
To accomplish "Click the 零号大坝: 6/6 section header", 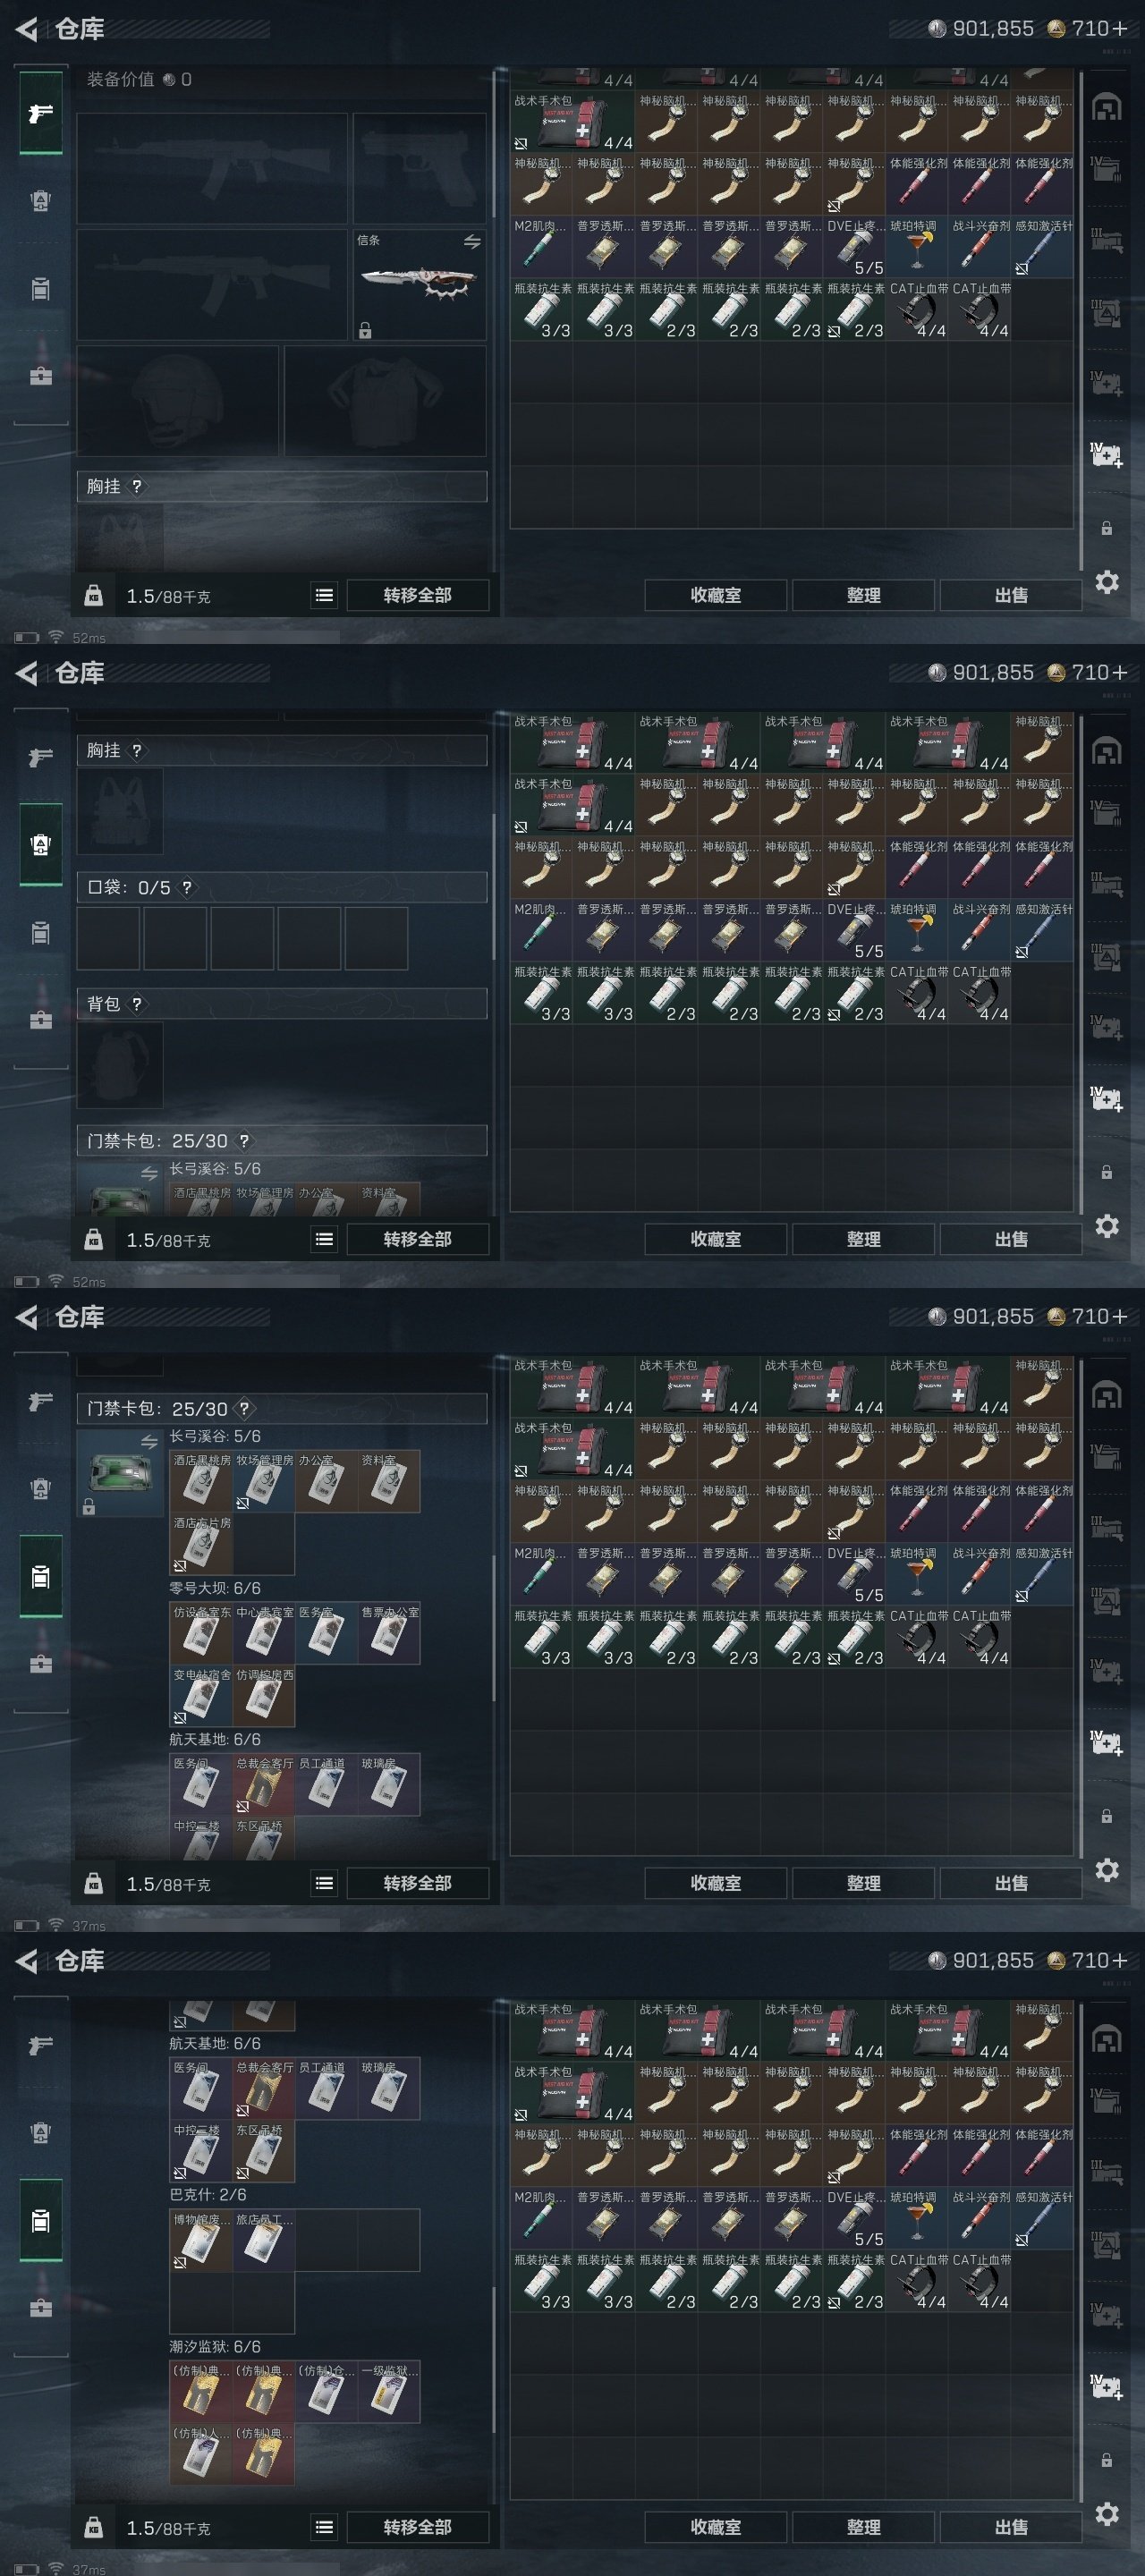I will click(215, 1588).
